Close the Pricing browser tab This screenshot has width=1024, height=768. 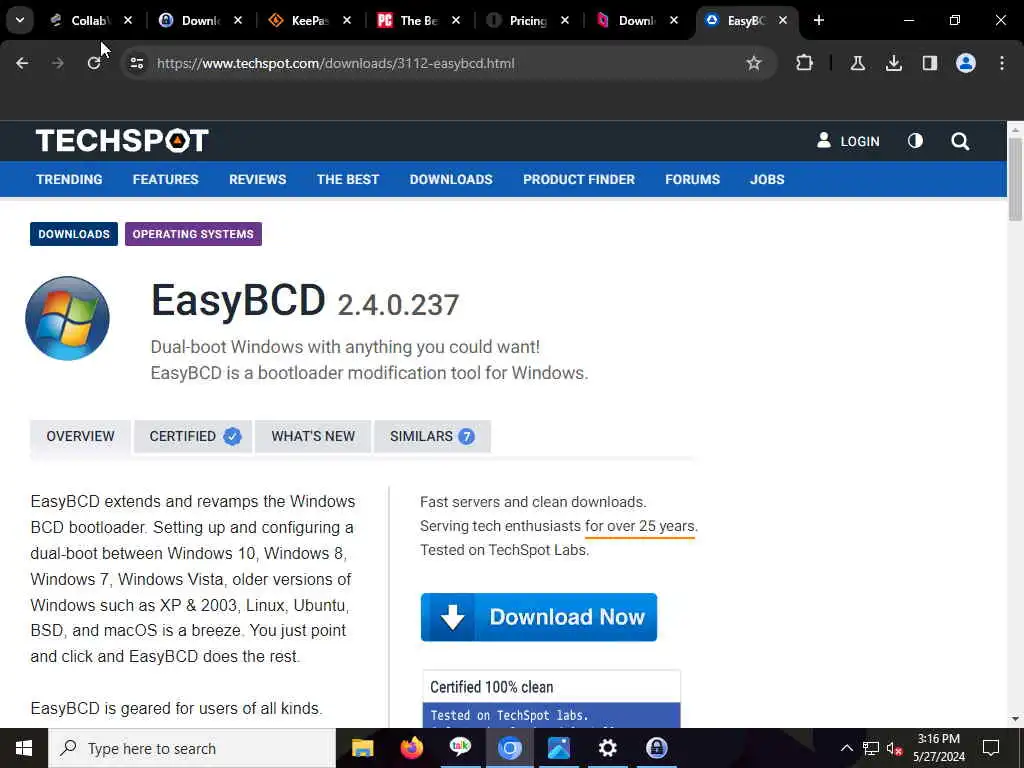pyautogui.click(x=565, y=20)
